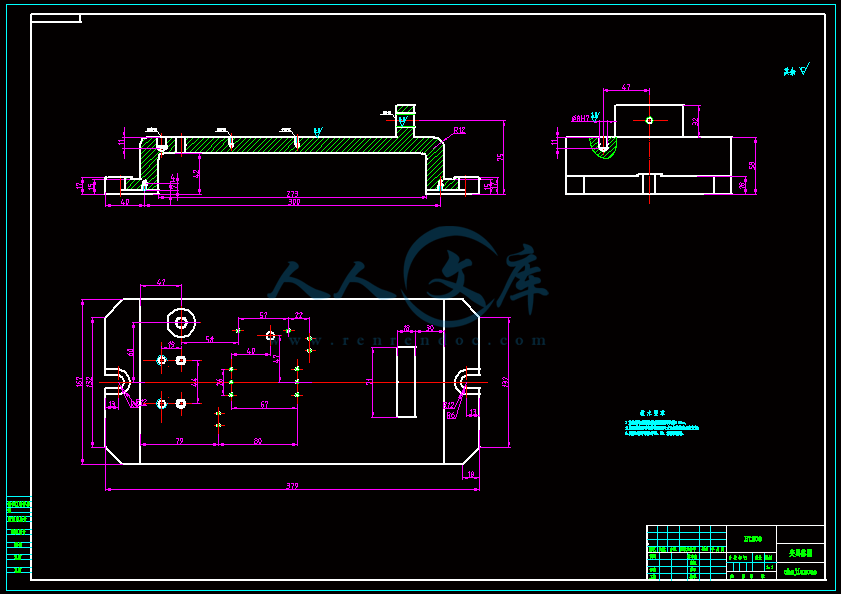The image size is (841, 594).
Task: Pick the R12 label on section view corner
Action: (x=459, y=130)
